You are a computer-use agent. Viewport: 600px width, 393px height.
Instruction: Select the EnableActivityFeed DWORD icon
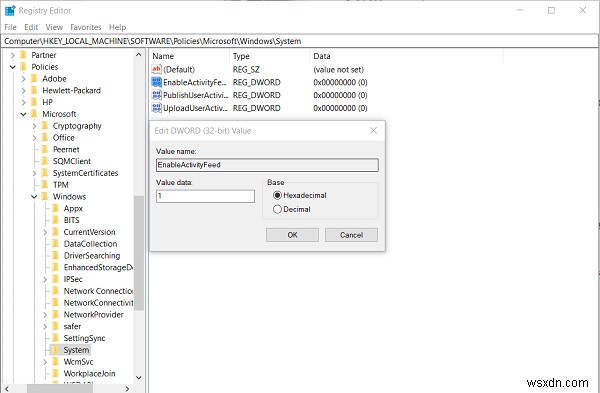157,82
